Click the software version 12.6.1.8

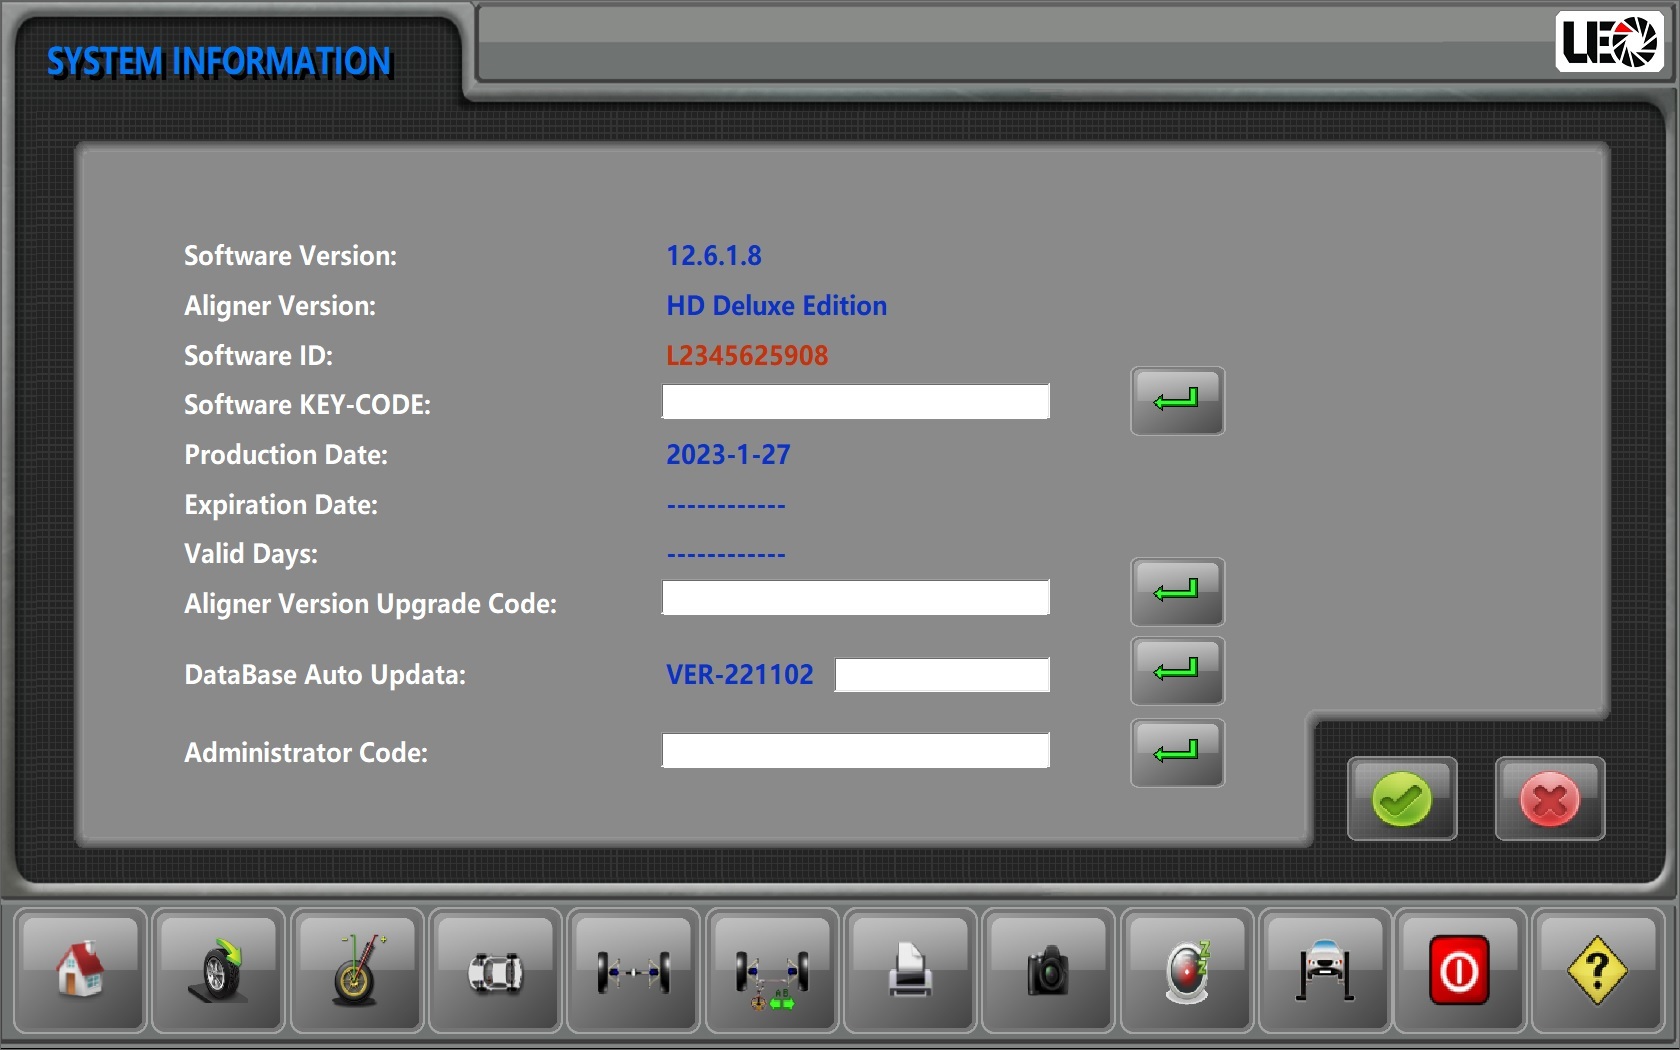click(714, 256)
